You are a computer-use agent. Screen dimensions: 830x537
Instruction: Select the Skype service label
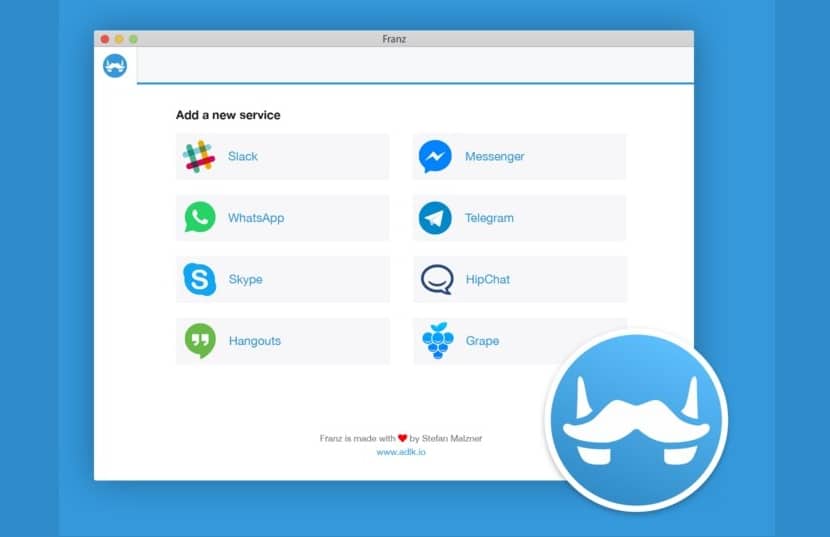(246, 279)
